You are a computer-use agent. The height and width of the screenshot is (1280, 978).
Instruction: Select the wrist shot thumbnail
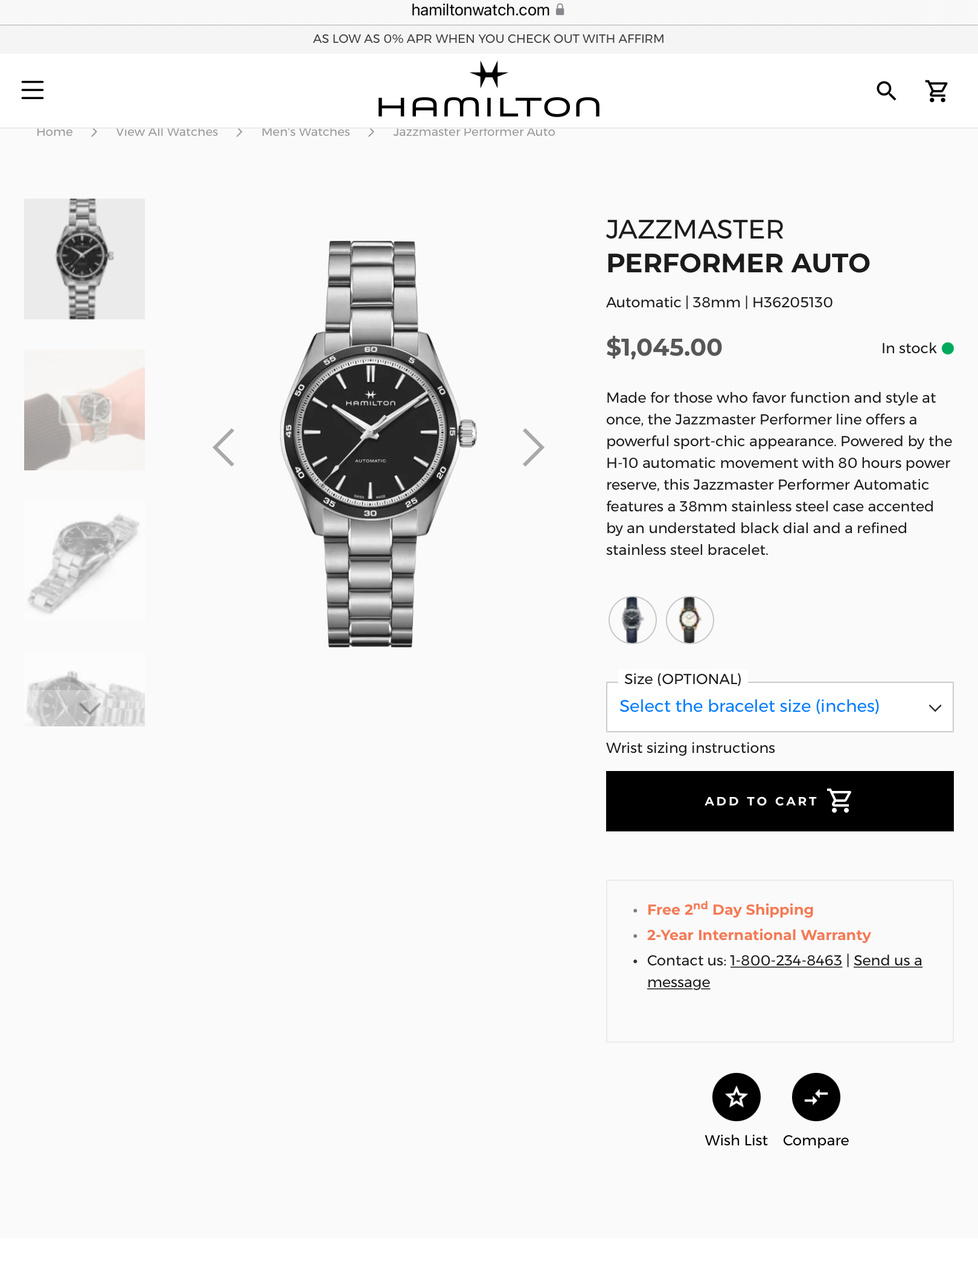click(84, 410)
